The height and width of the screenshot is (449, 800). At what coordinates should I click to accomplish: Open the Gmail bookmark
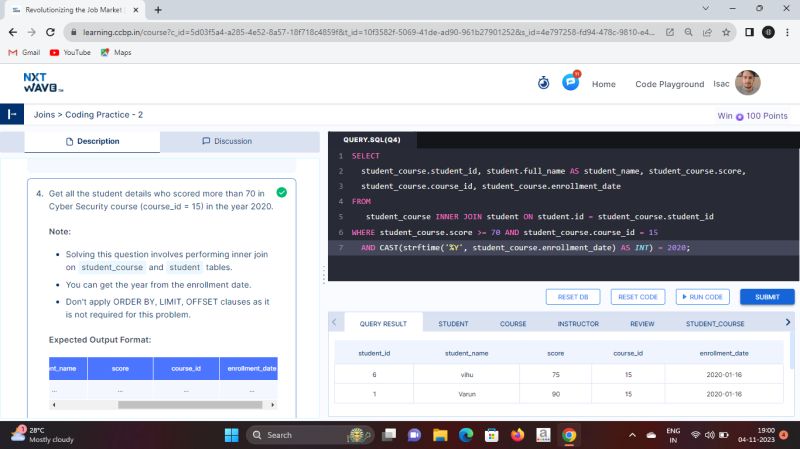coord(24,52)
